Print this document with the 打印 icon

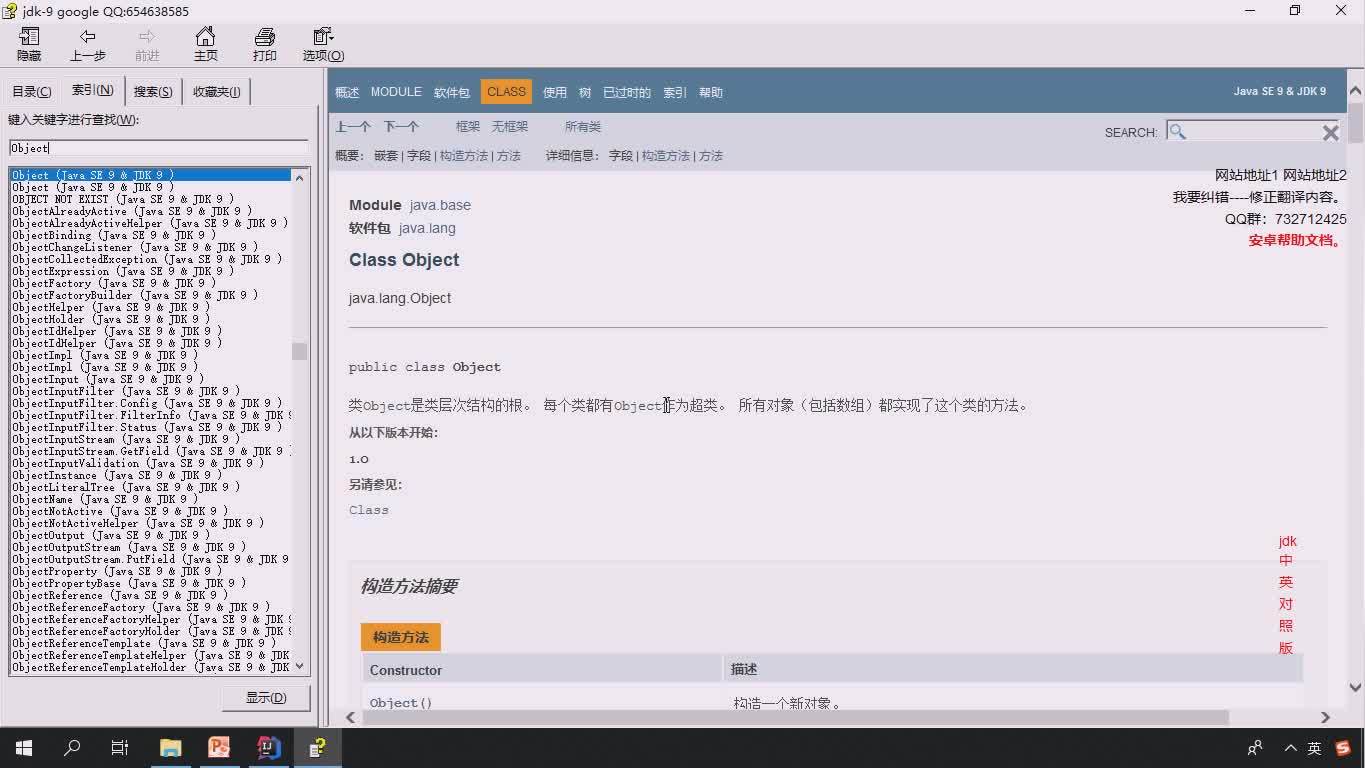click(264, 44)
